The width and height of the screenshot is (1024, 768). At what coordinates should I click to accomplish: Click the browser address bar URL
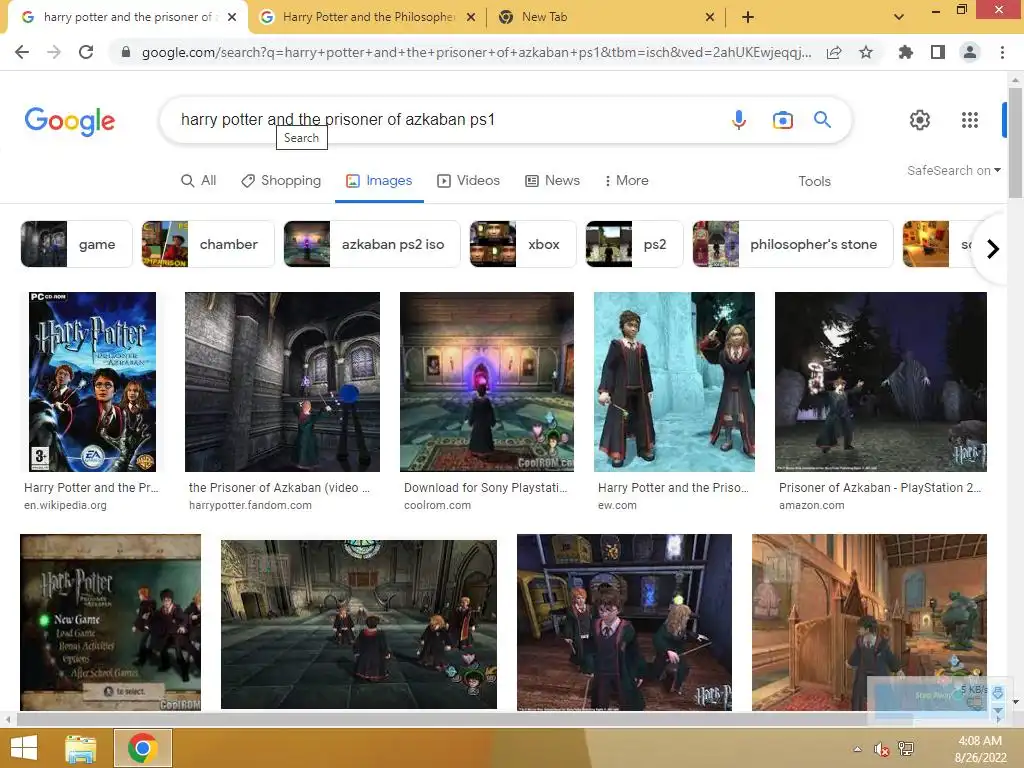[476, 52]
